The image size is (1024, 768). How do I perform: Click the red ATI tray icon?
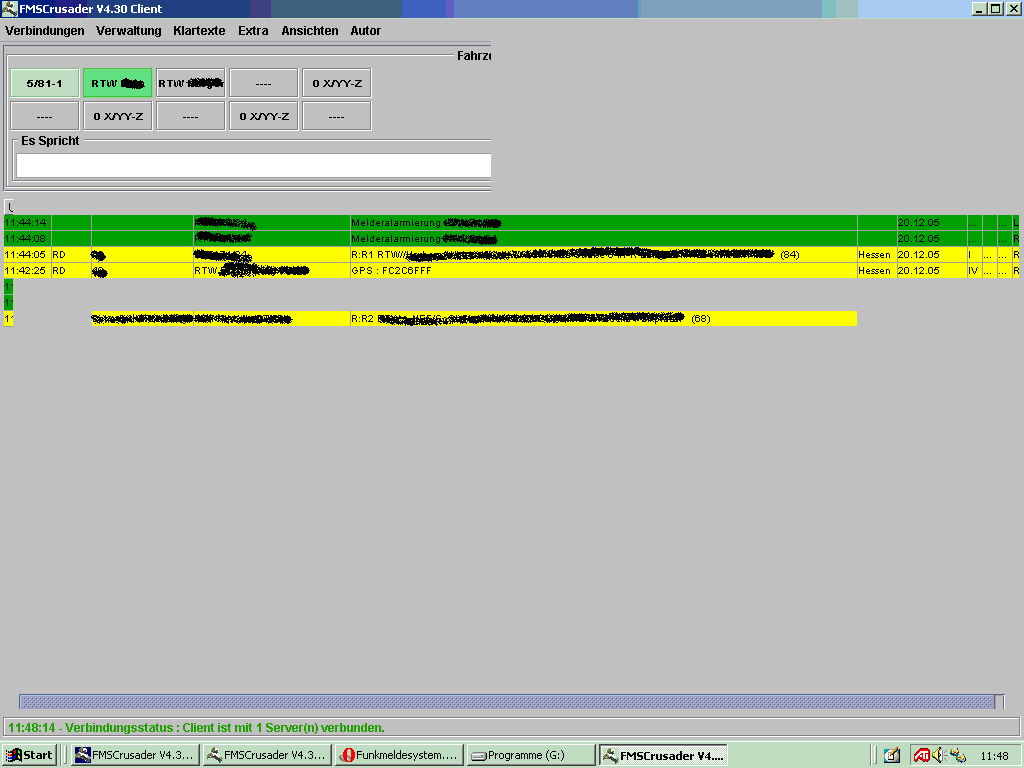pos(921,755)
